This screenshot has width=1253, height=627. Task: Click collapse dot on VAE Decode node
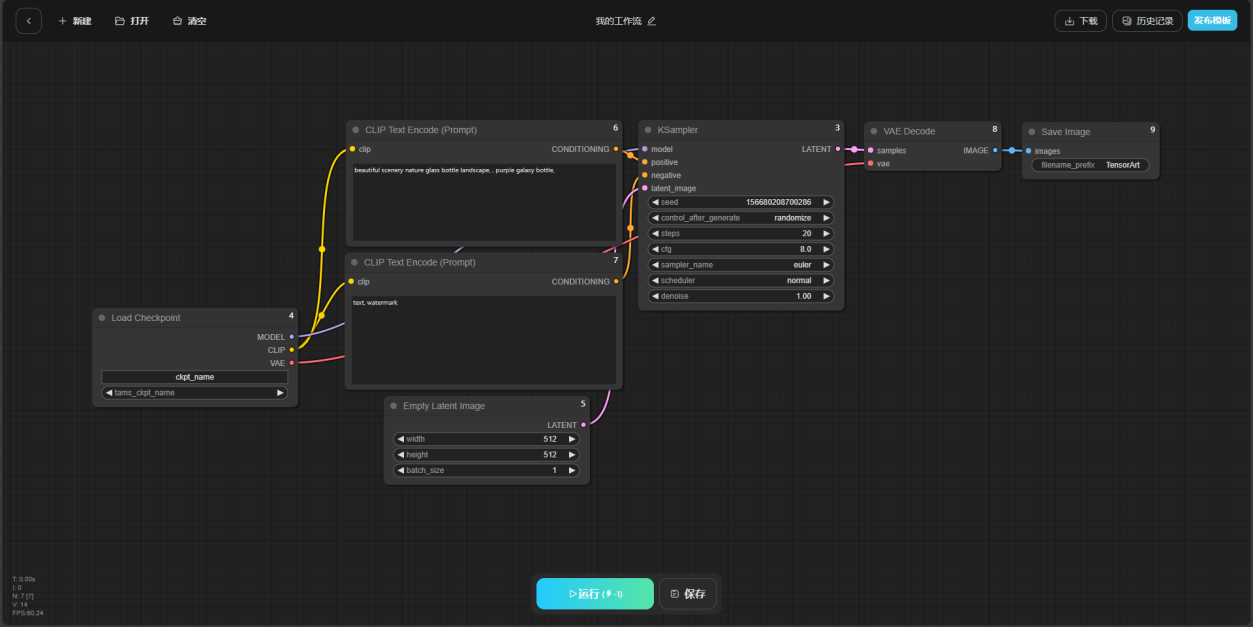[873, 131]
